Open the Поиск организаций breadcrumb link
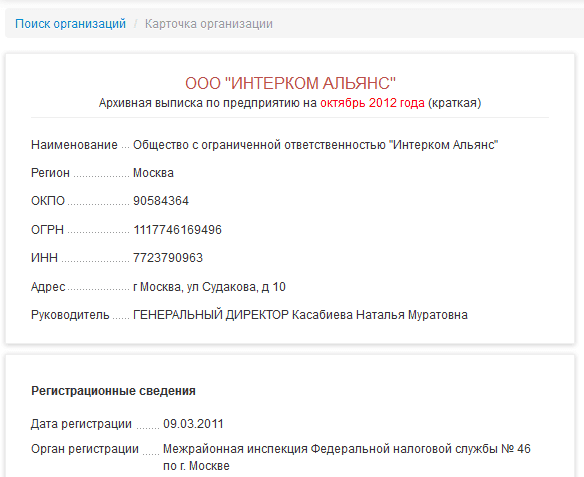 [x=70, y=24]
